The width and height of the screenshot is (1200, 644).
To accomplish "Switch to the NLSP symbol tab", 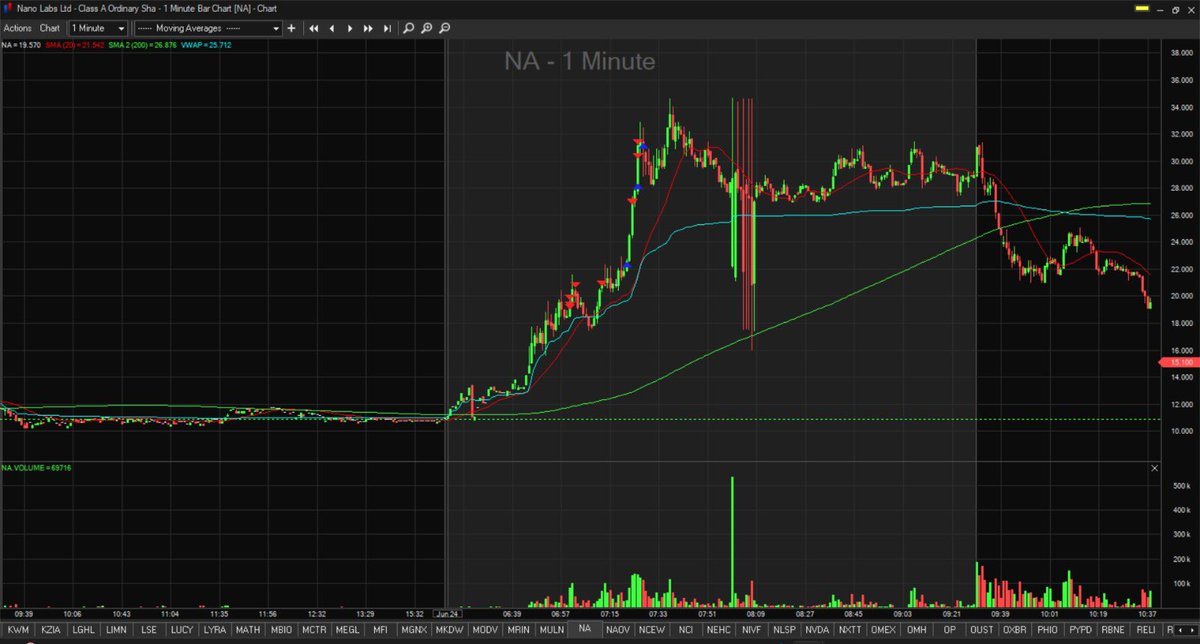I will pos(785,630).
